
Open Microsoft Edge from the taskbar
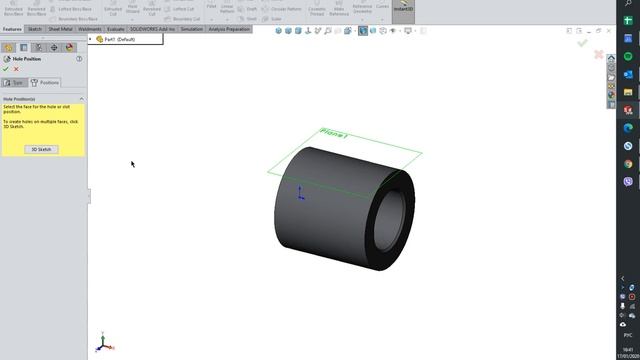[628, 128]
